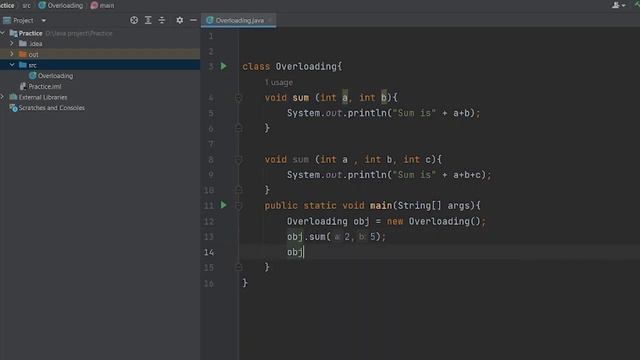The height and width of the screenshot is (360, 640).
Task: Run main method from gutter arrow
Action: click(x=223, y=205)
